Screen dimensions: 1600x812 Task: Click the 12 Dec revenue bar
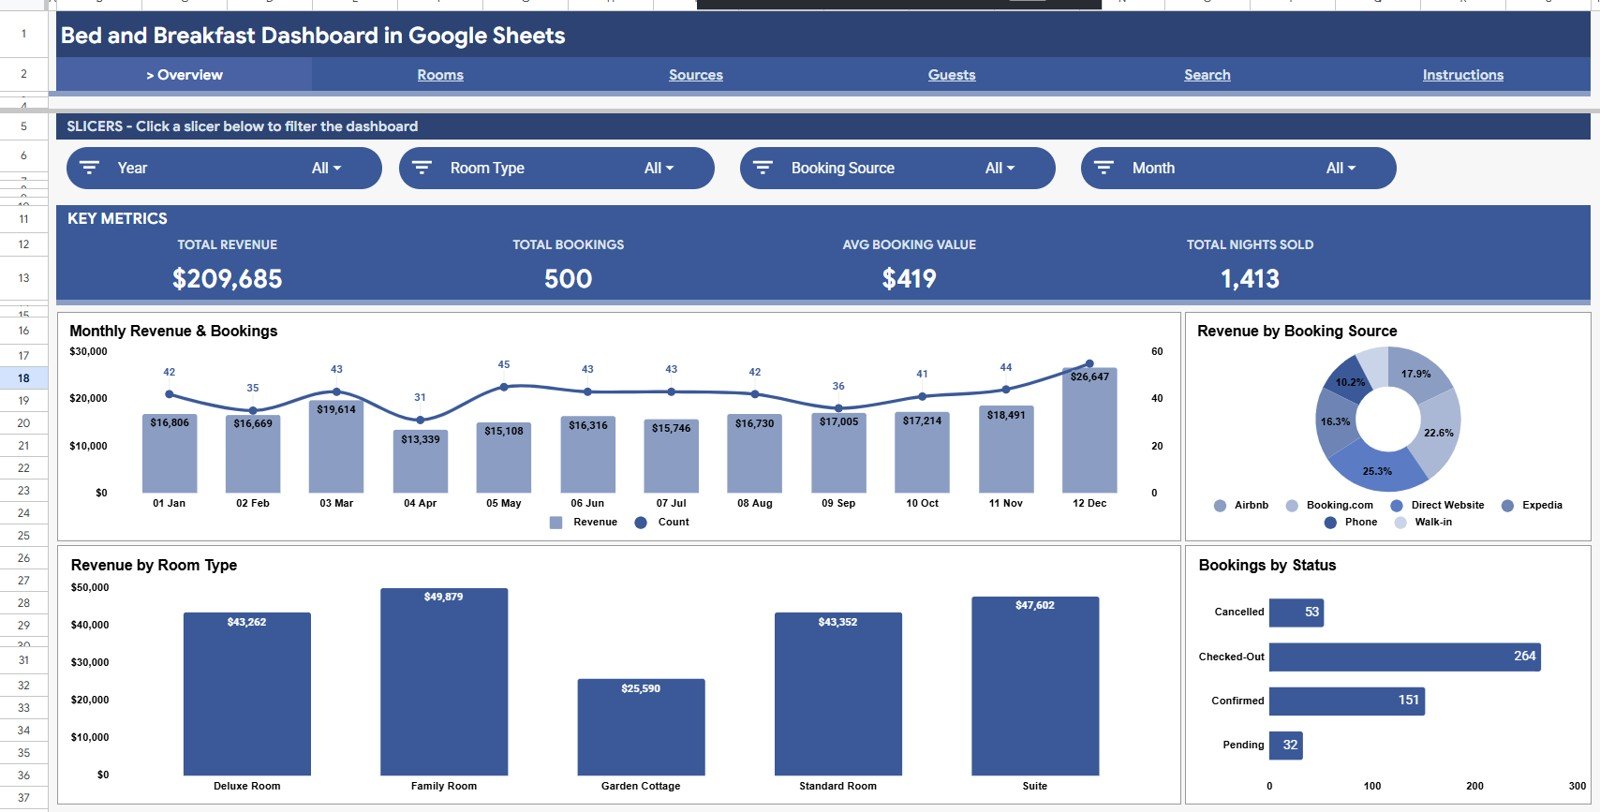(x=1089, y=430)
